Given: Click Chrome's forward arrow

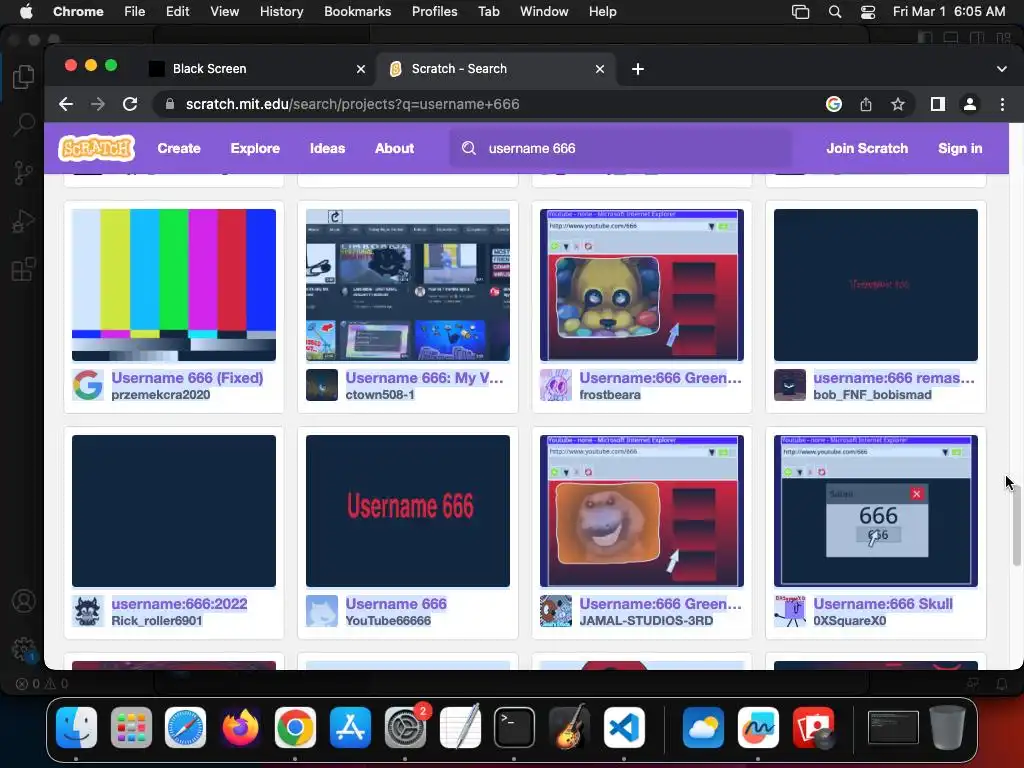Looking at the screenshot, I should 98,104.
